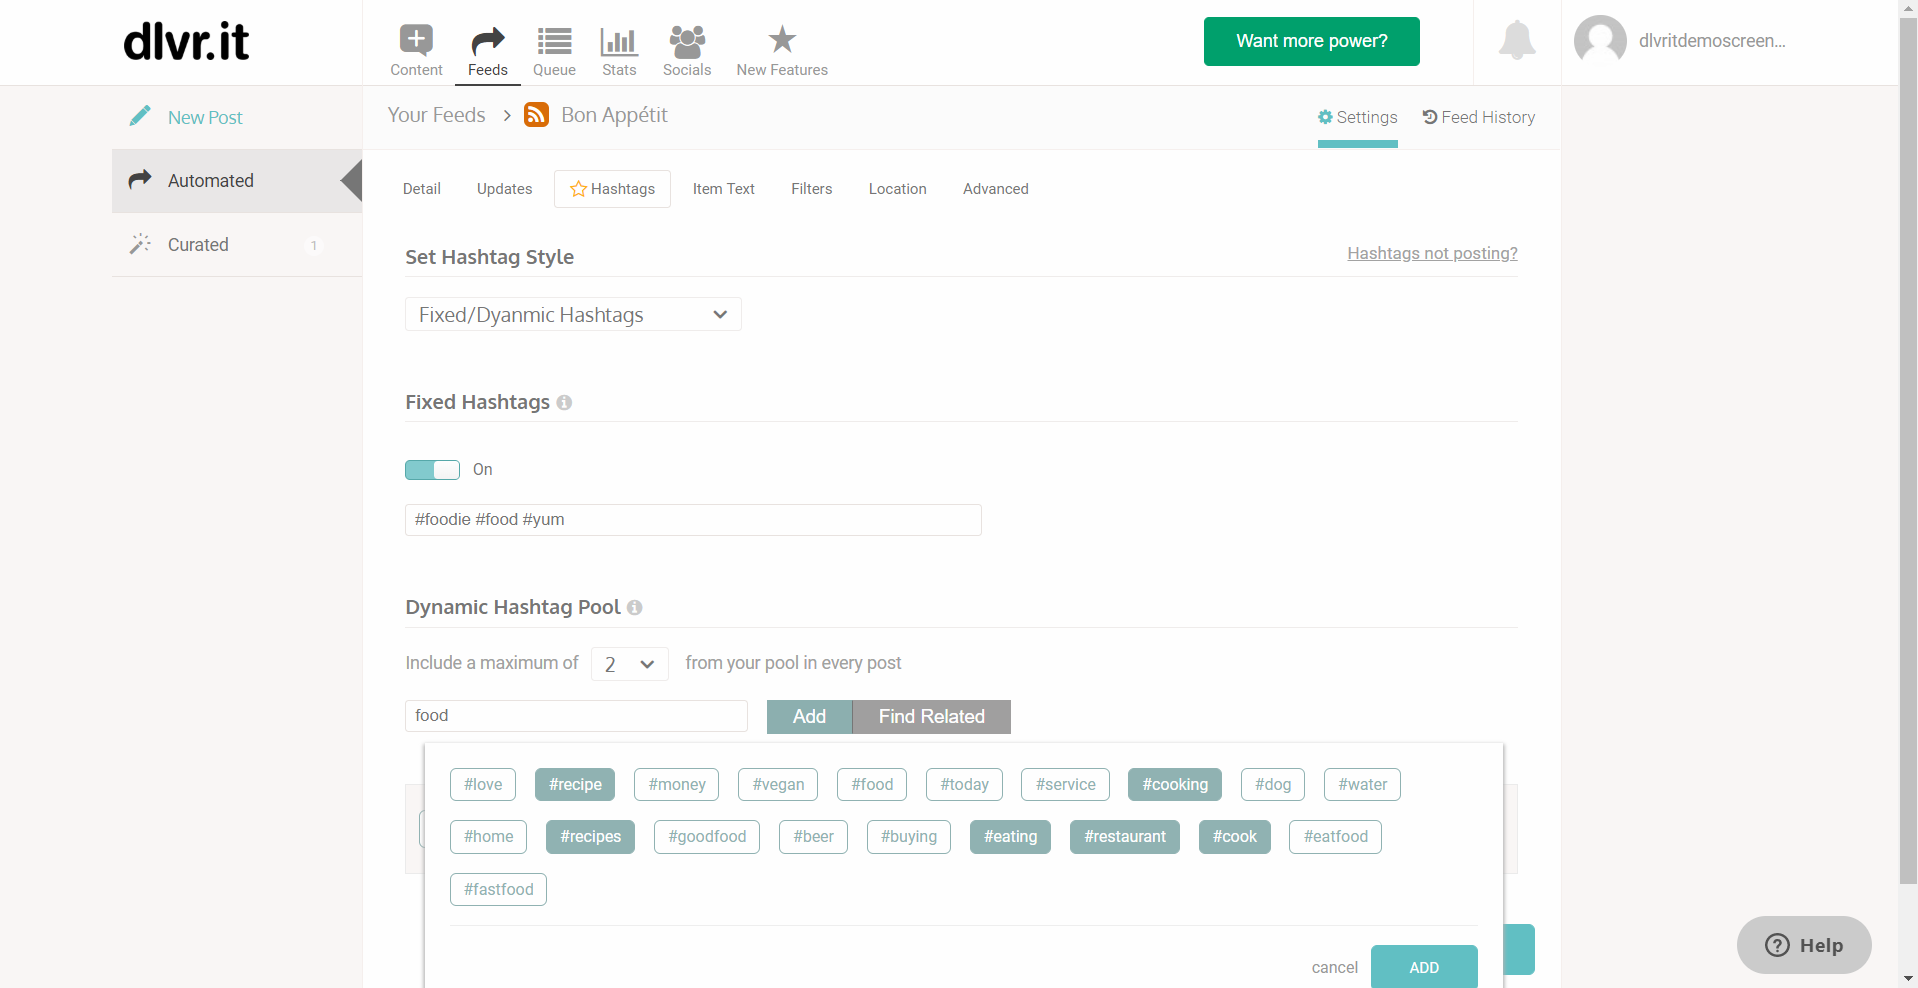
Task: Open the maximum hashtags count dropdown
Action: (x=630, y=664)
